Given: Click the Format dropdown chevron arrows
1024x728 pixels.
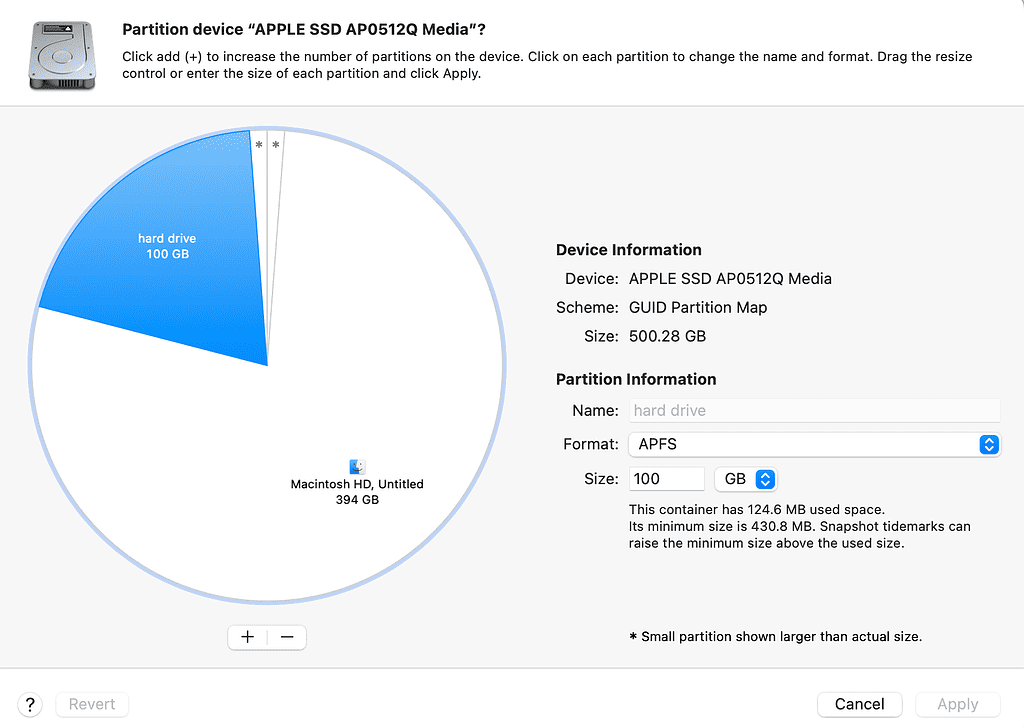Looking at the screenshot, I should pyautogui.click(x=988, y=444).
